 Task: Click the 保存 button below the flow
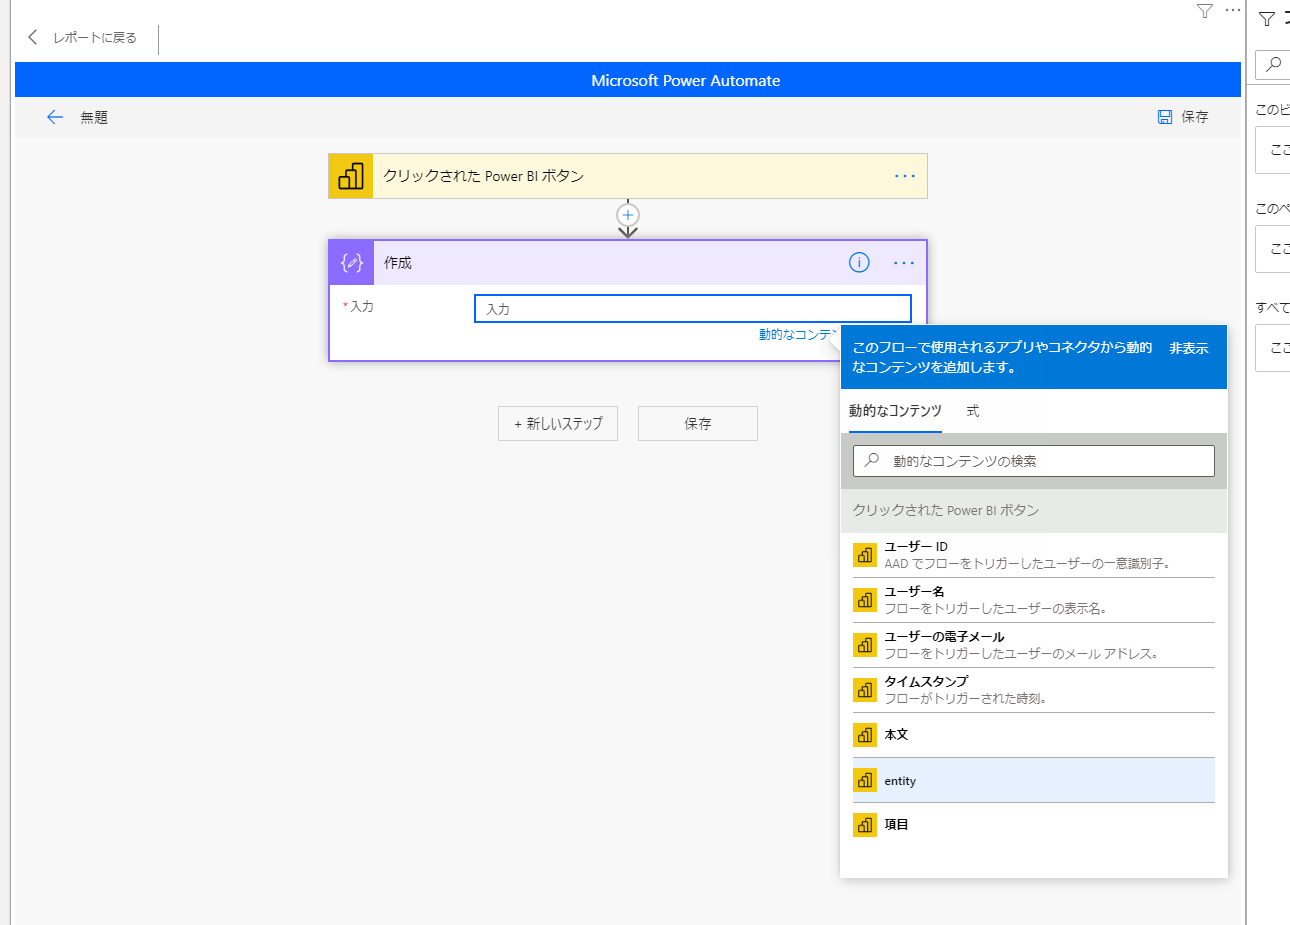coord(697,423)
